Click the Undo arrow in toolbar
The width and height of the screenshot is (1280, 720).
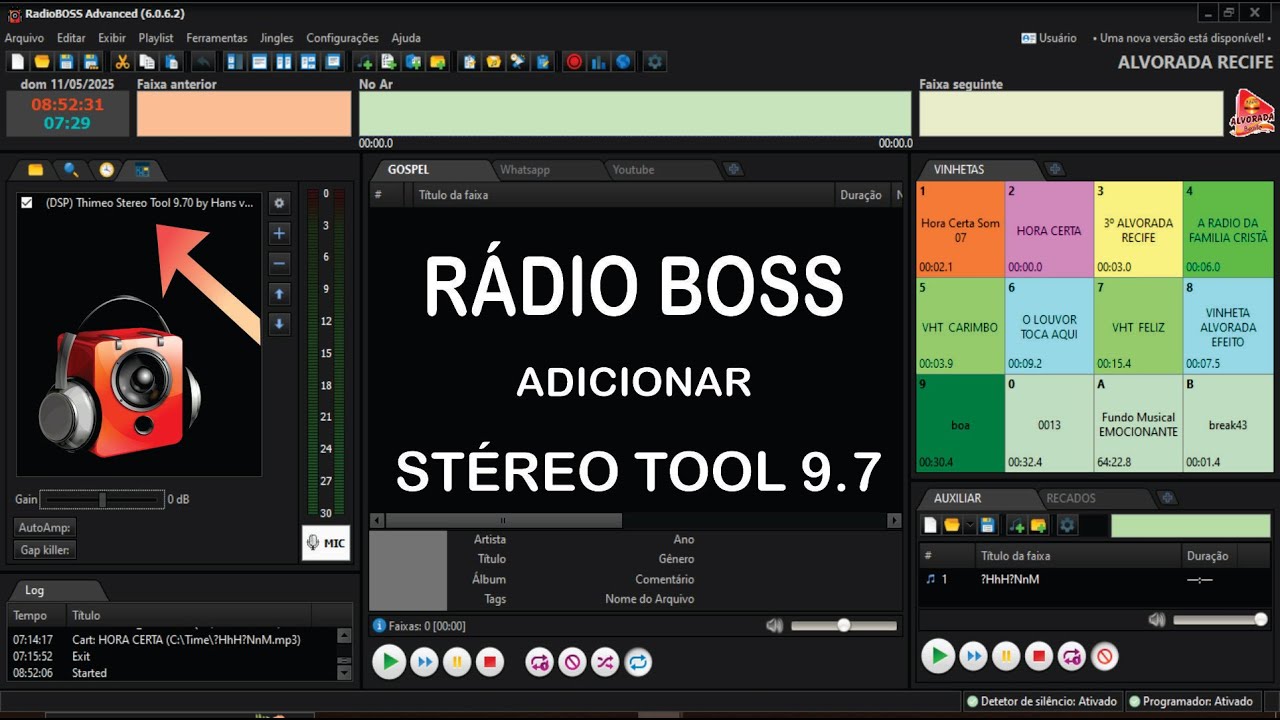click(x=202, y=62)
